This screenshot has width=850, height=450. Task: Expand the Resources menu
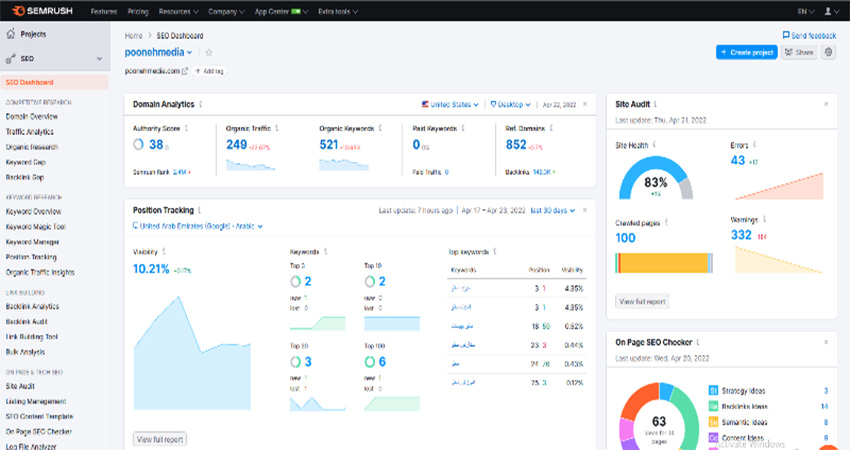click(178, 11)
